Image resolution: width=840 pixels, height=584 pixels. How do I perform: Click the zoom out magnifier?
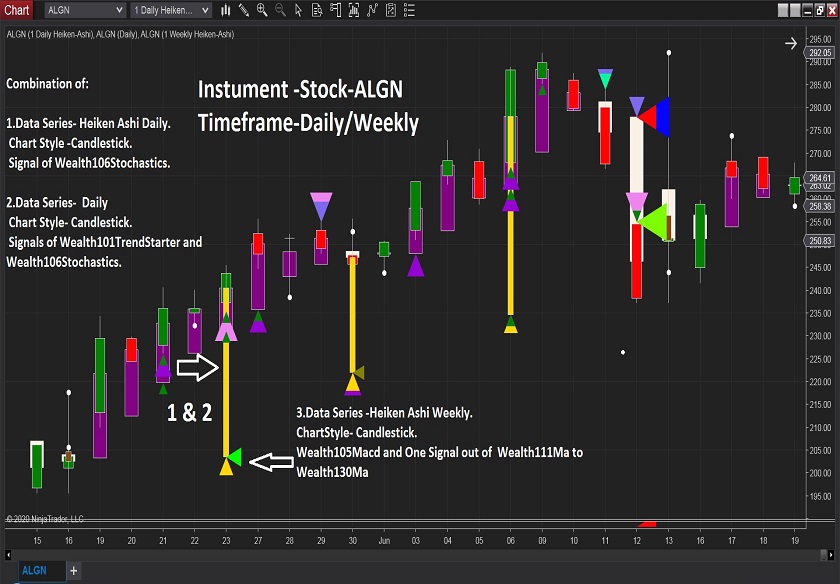tap(280, 10)
